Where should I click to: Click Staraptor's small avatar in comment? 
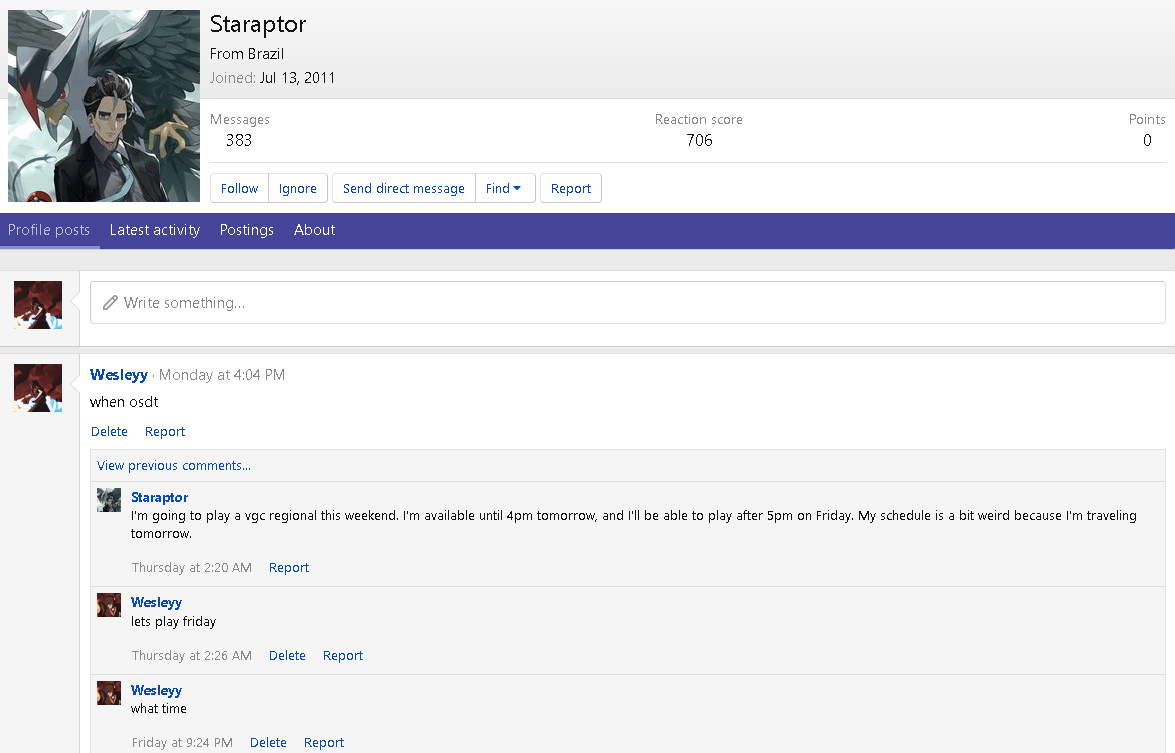click(109, 500)
